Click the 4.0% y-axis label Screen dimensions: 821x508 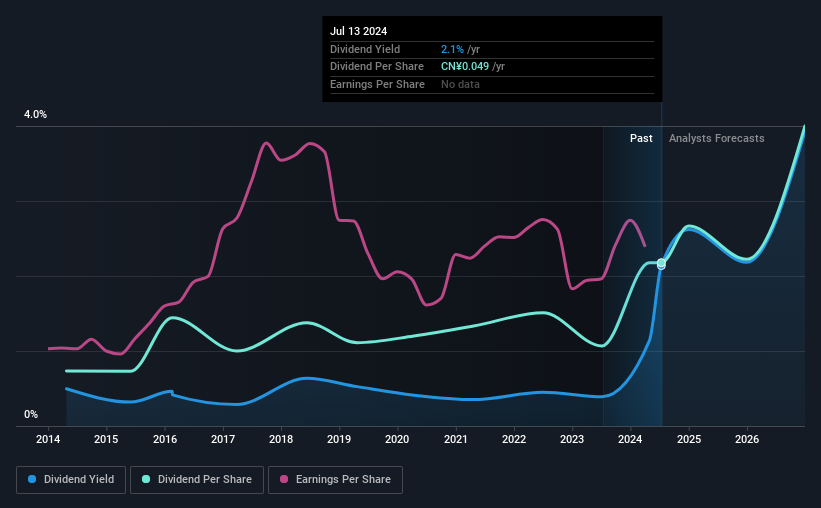click(35, 114)
